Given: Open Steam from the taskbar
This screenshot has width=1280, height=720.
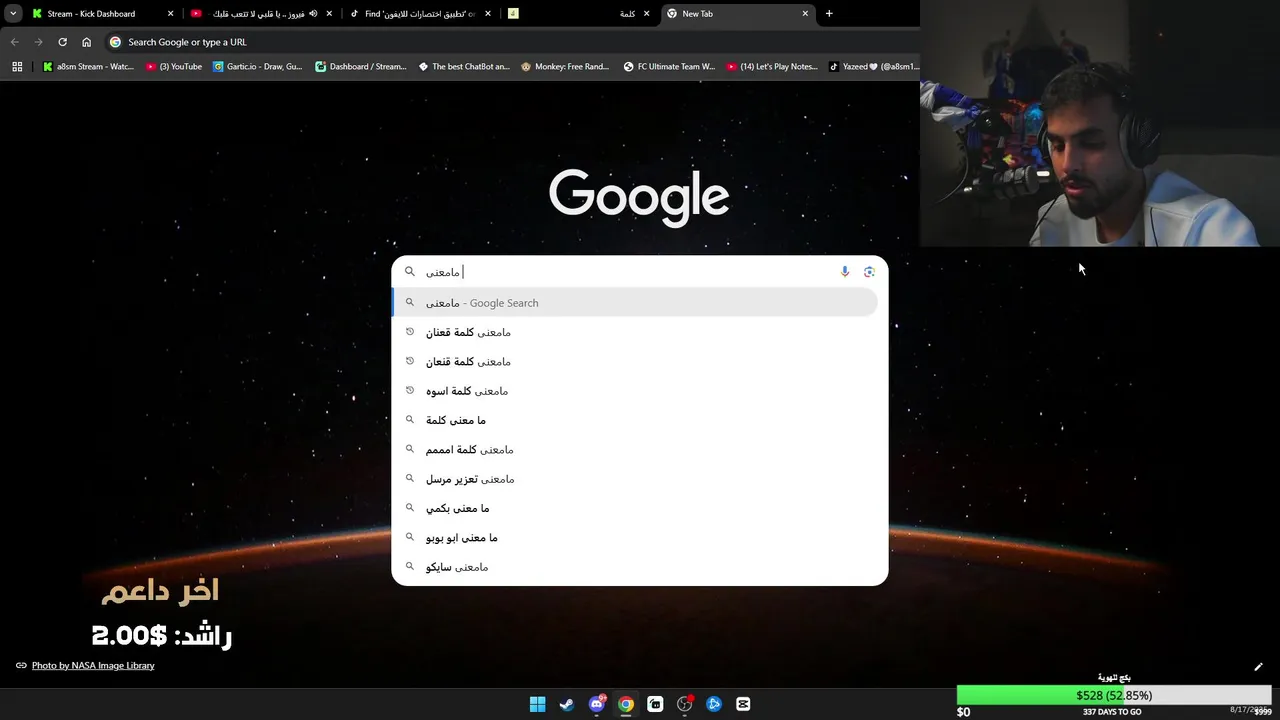Looking at the screenshot, I should [567, 704].
